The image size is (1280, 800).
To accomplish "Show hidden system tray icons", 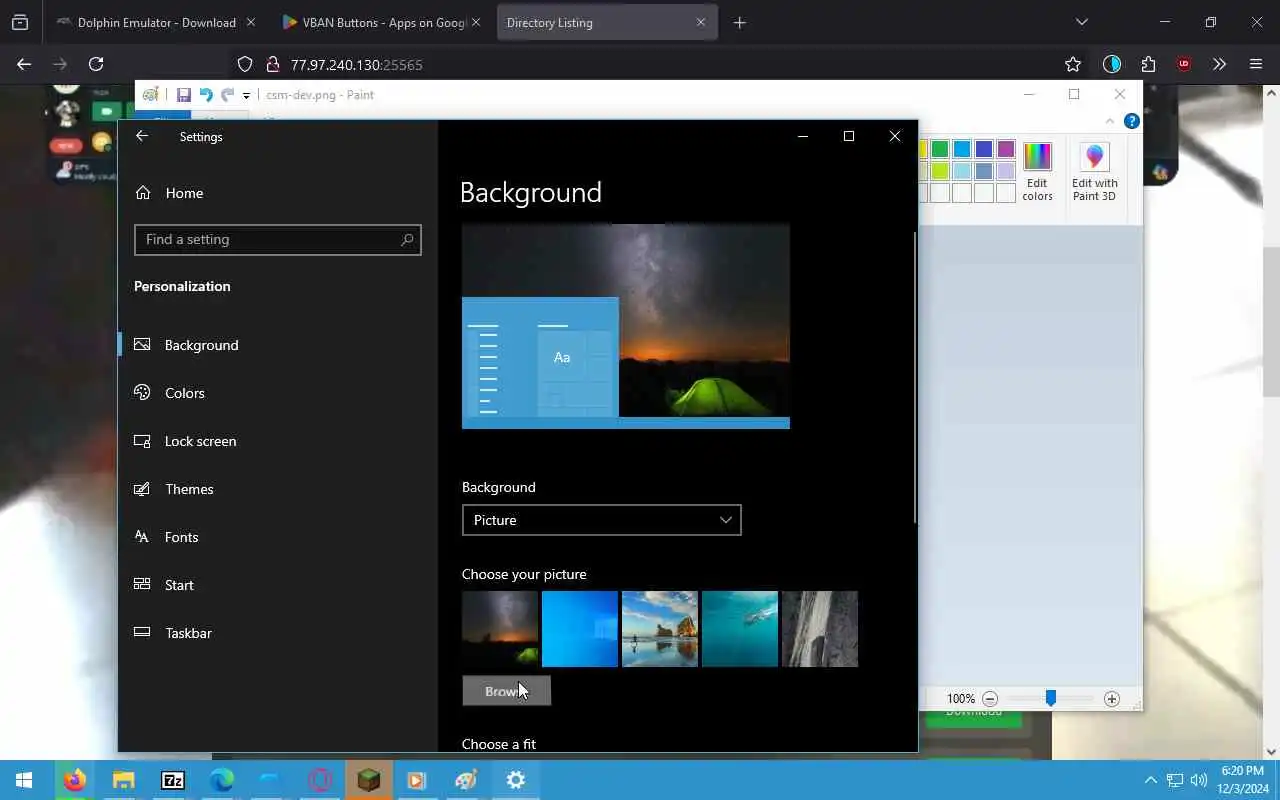I will pyautogui.click(x=1150, y=780).
